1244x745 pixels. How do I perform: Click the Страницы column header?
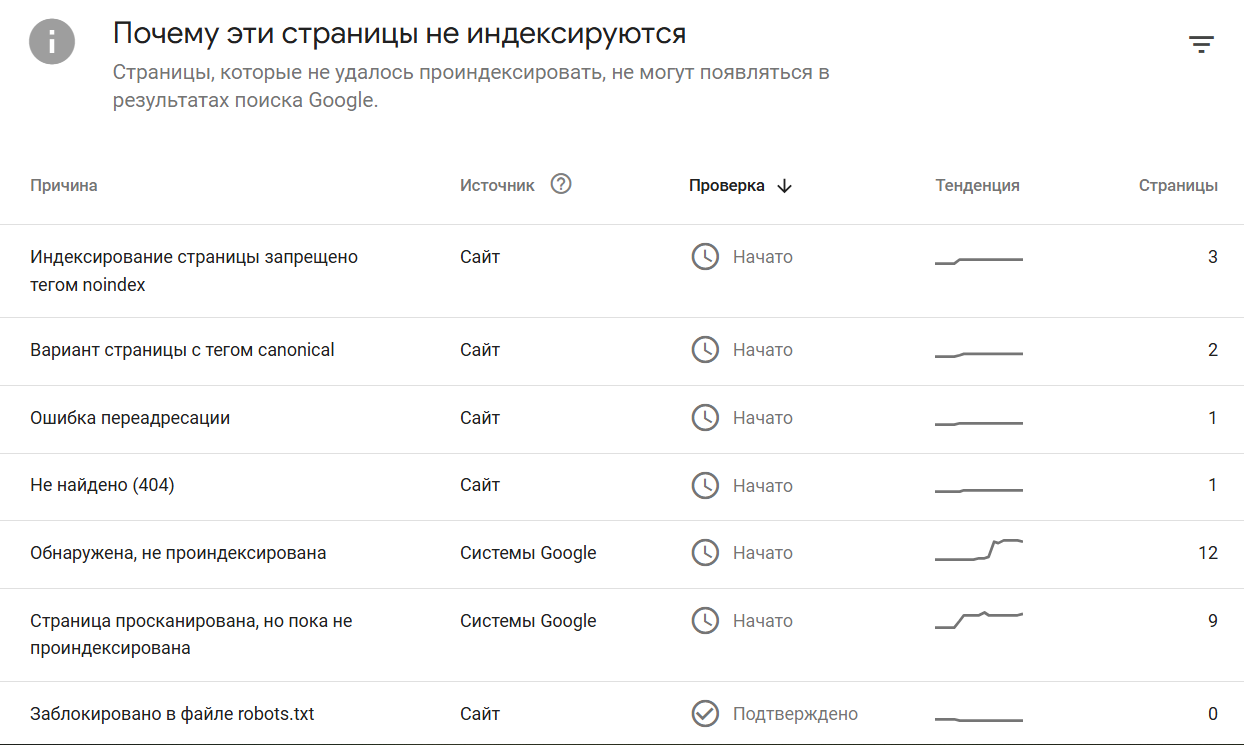click(x=1178, y=186)
